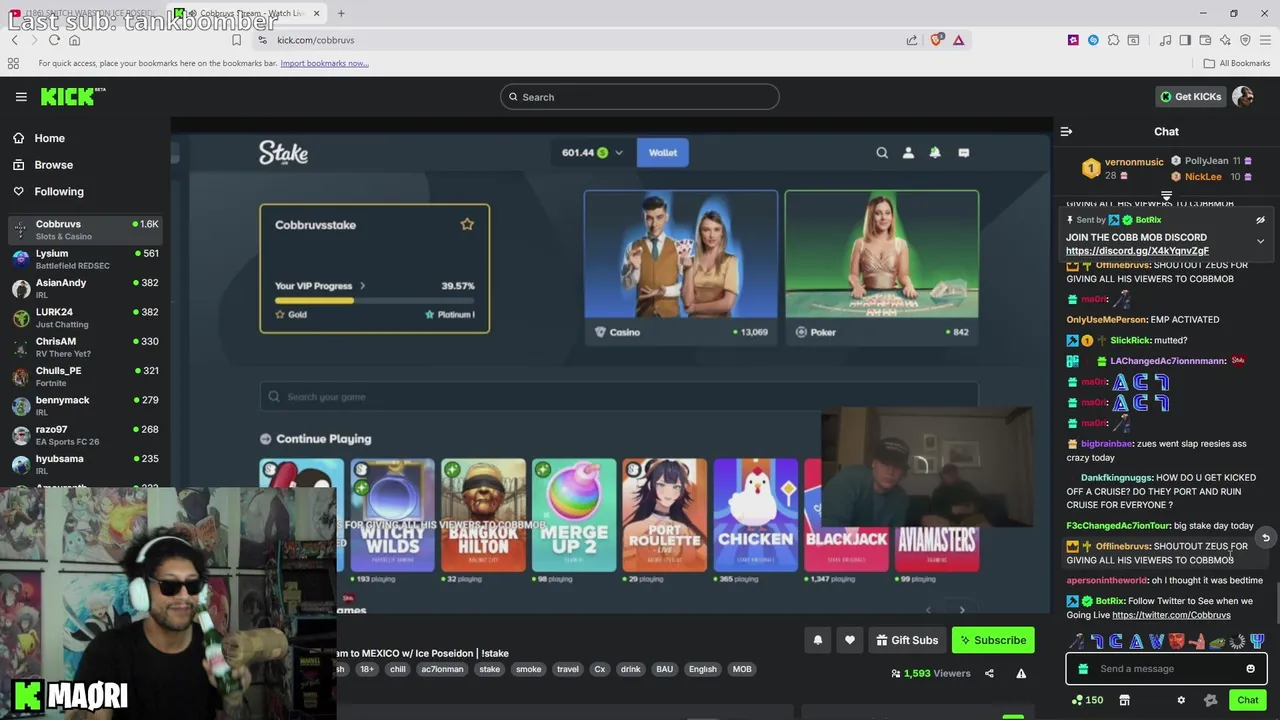This screenshot has height=720, width=1280.
Task: Click the KICK logo
Action: (x=72, y=96)
